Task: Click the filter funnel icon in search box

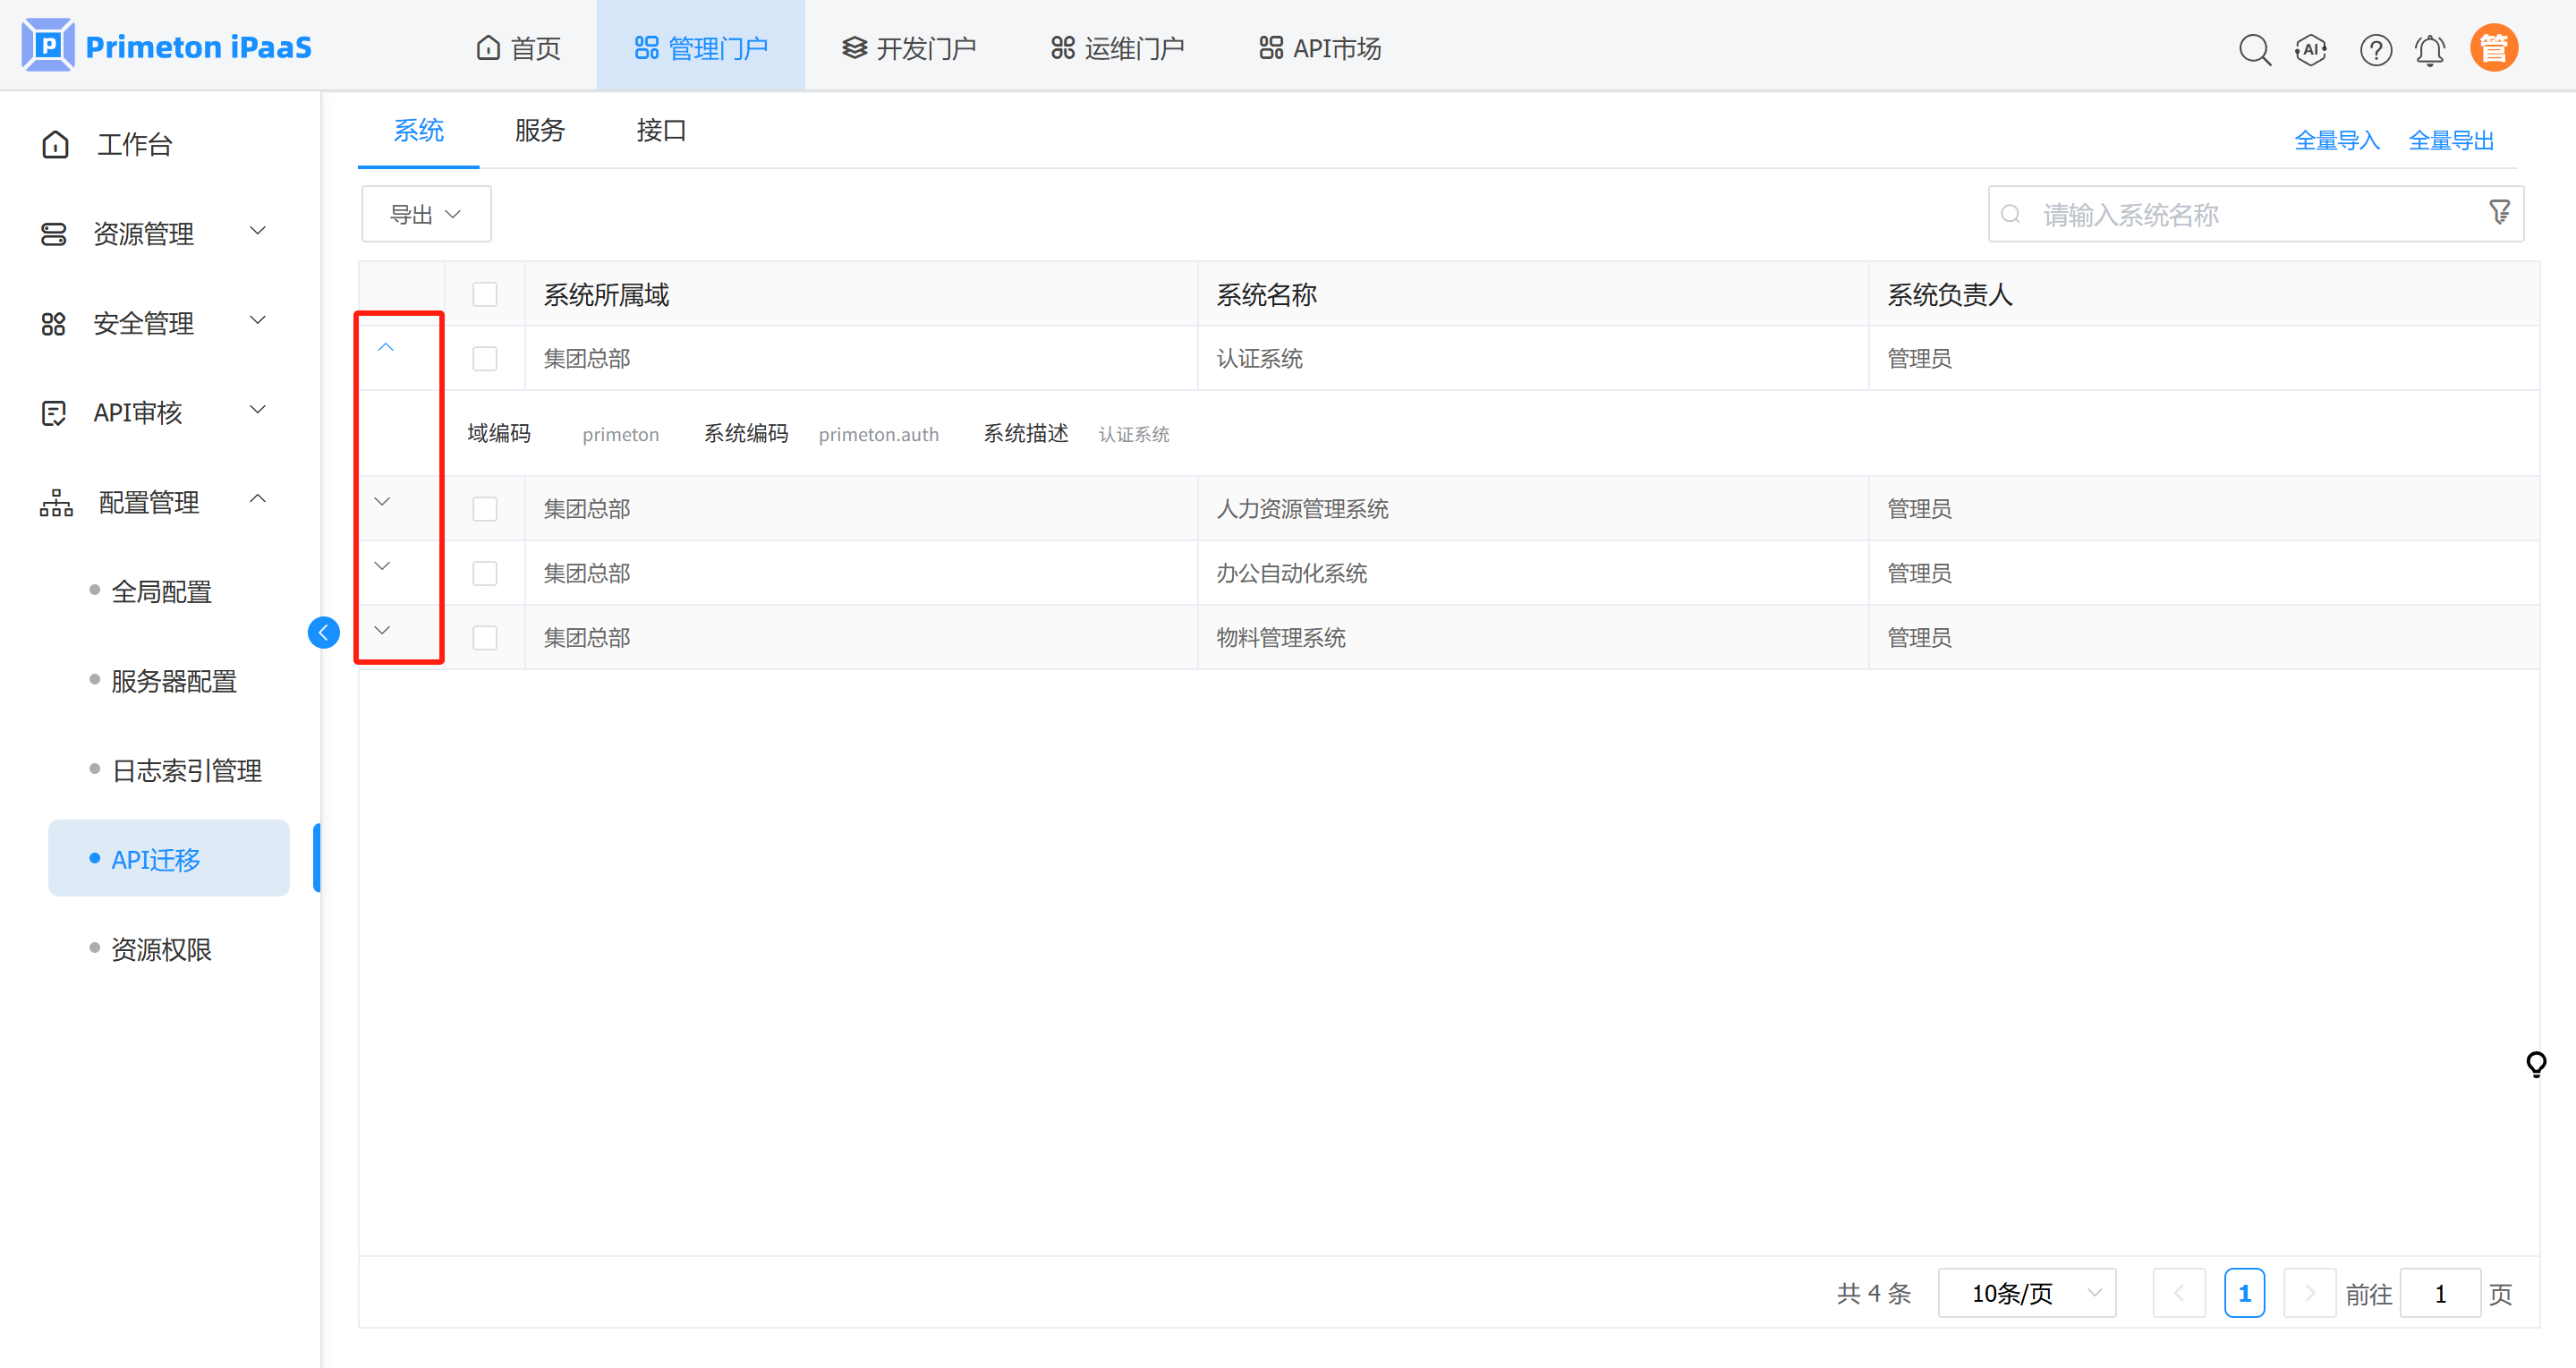Action: coord(2499,212)
